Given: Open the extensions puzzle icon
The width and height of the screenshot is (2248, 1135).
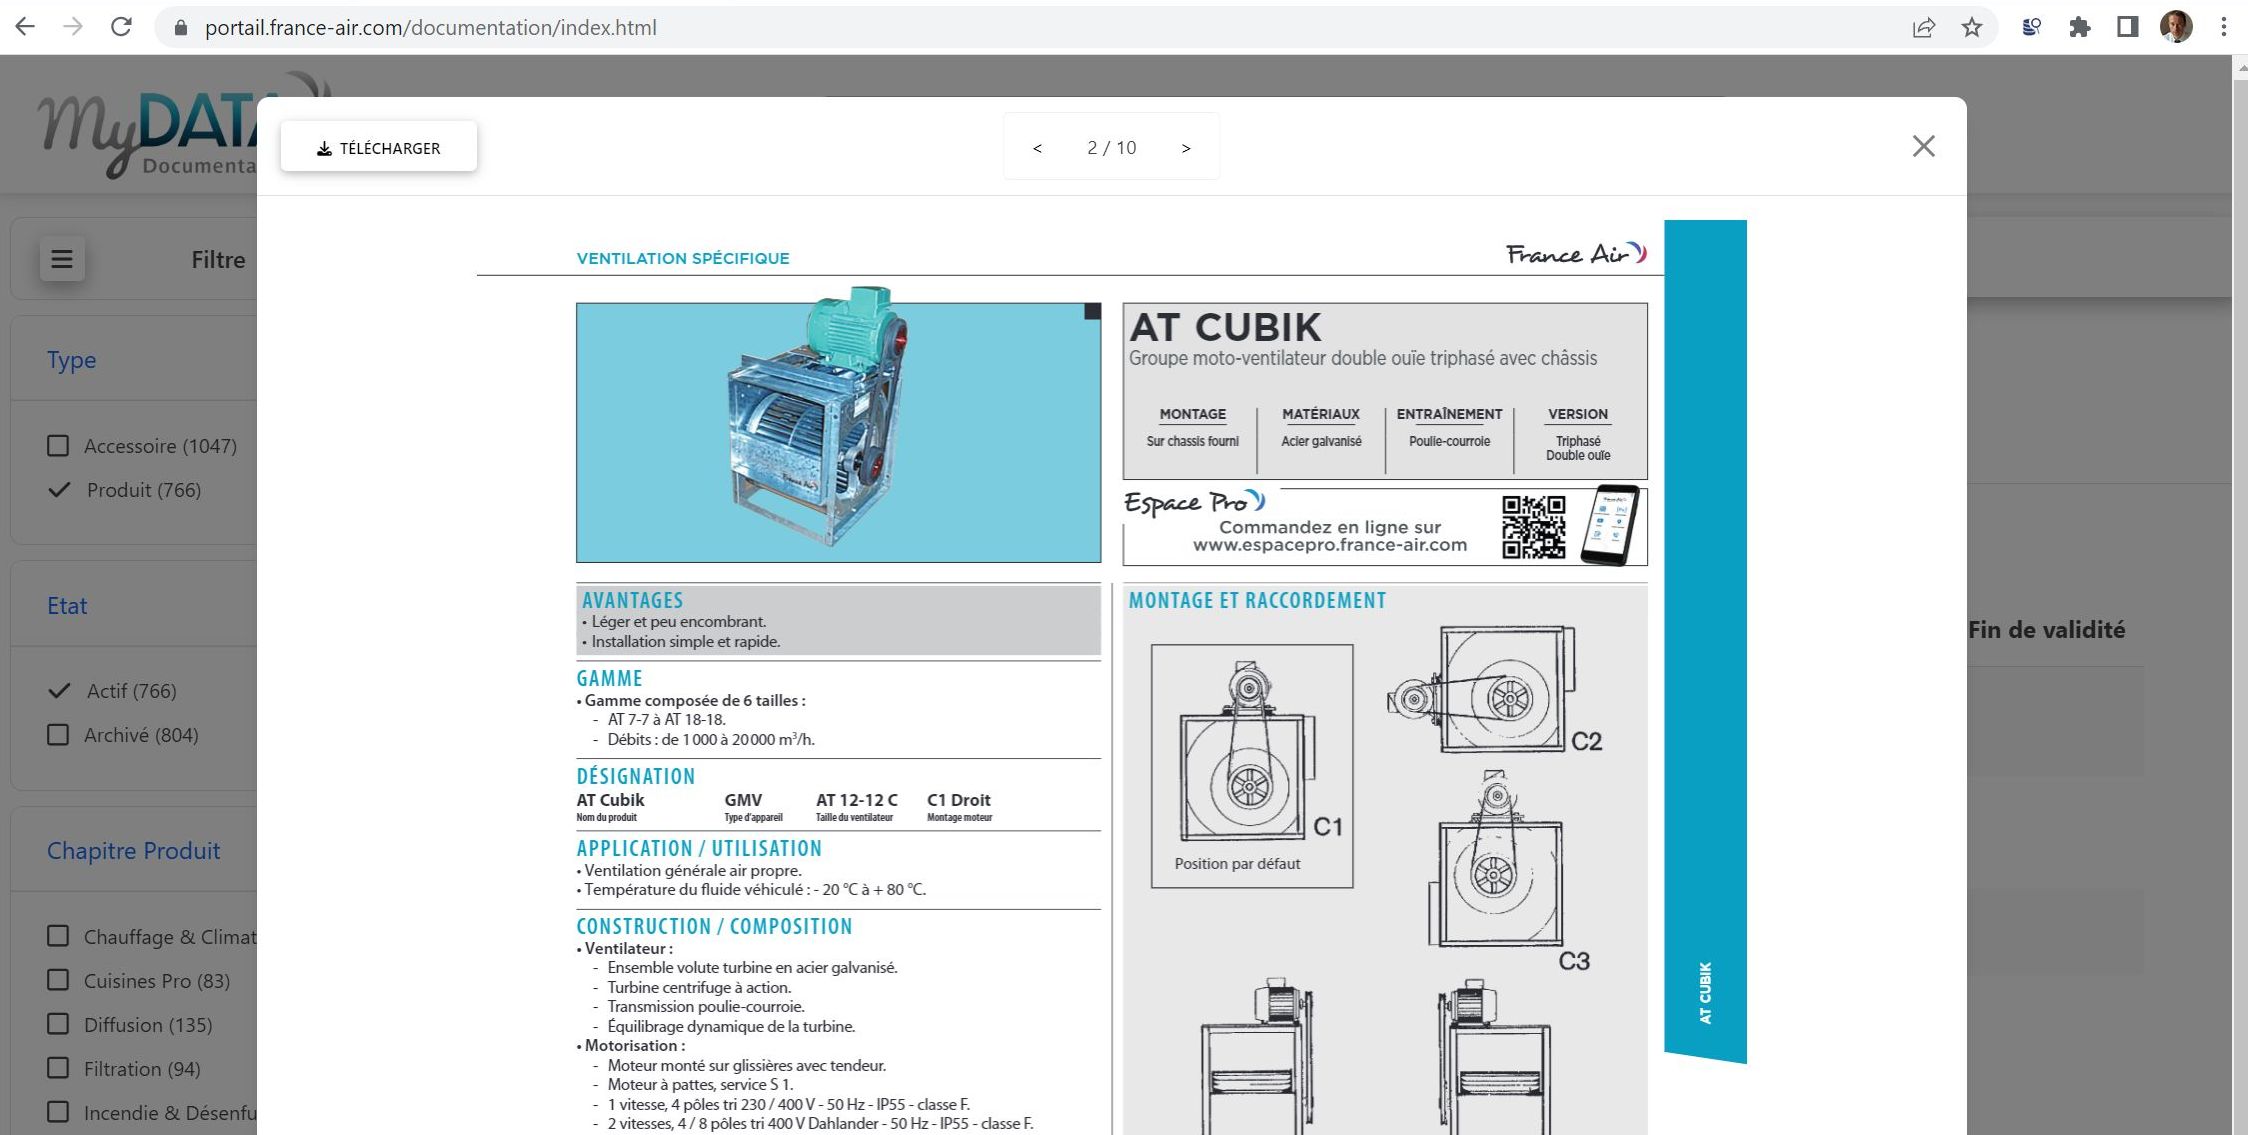Looking at the screenshot, I should pos(2080,28).
